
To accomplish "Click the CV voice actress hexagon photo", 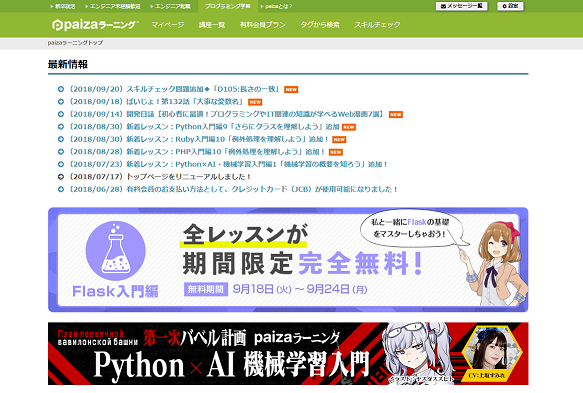I will (491, 351).
